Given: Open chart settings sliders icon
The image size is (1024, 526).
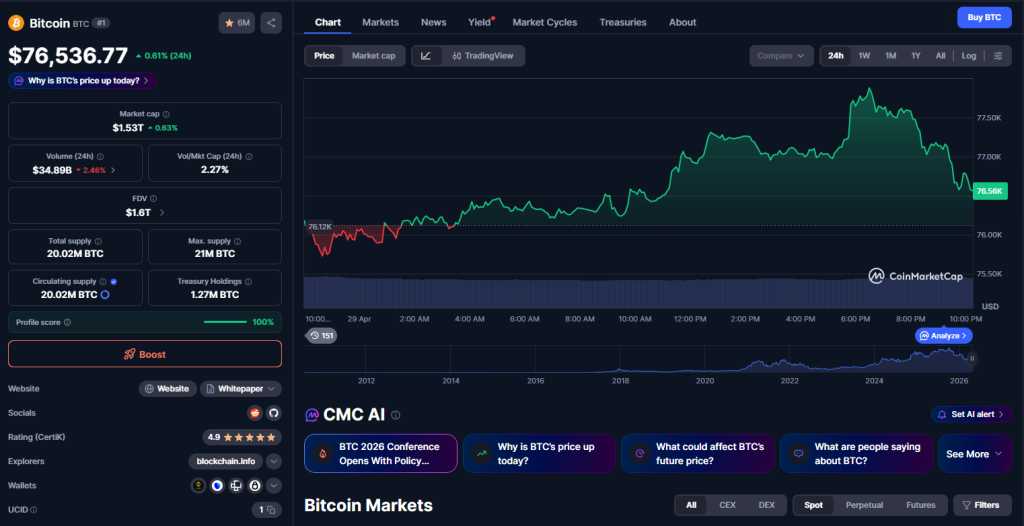Looking at the screenshot, I should [x=998, y=56].
